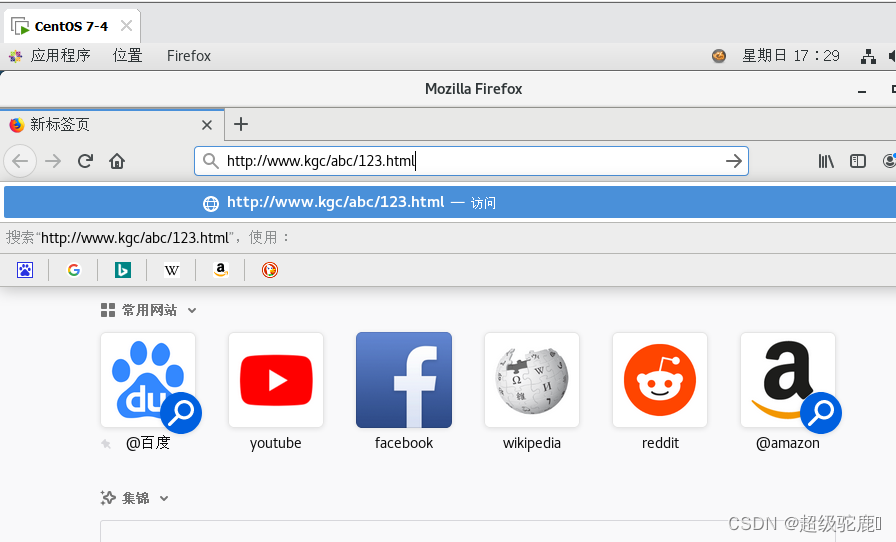This screenshot has width=896, height=542.
Task: Open the 位置 menu
Action: [127, 55]
